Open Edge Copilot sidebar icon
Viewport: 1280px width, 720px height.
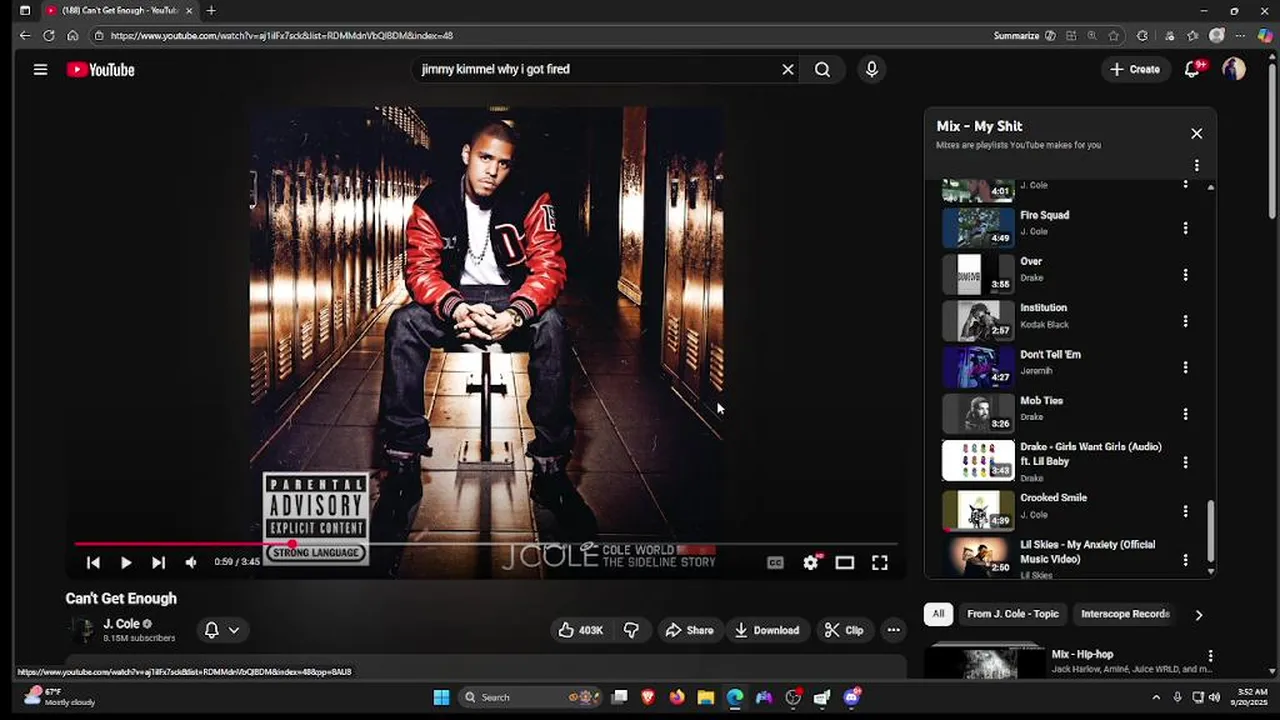coord(1265,36)
